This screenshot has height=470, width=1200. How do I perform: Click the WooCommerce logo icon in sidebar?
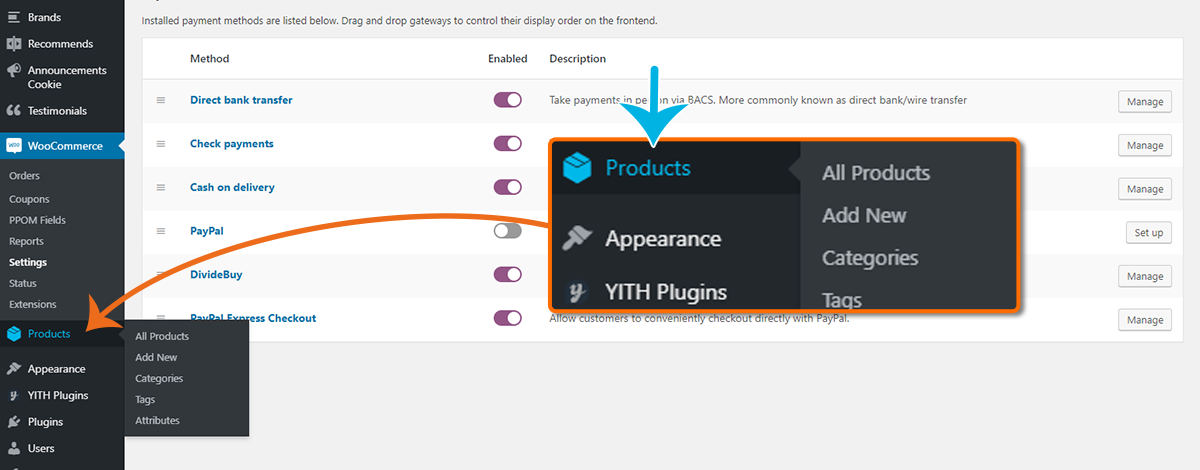[14, 146]
